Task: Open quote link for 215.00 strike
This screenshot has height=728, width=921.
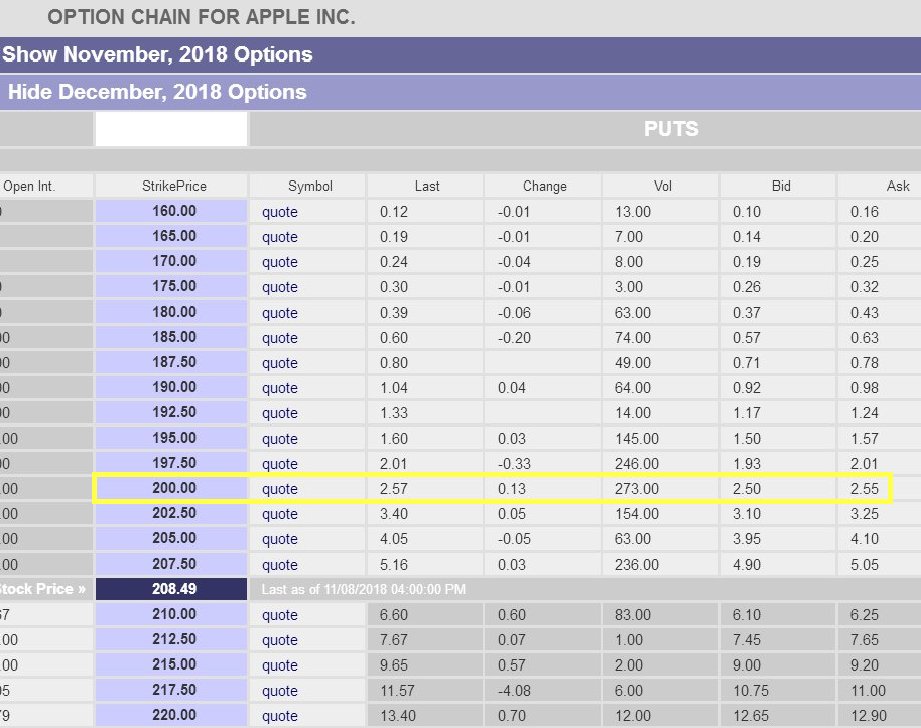Action: point(280,666)
